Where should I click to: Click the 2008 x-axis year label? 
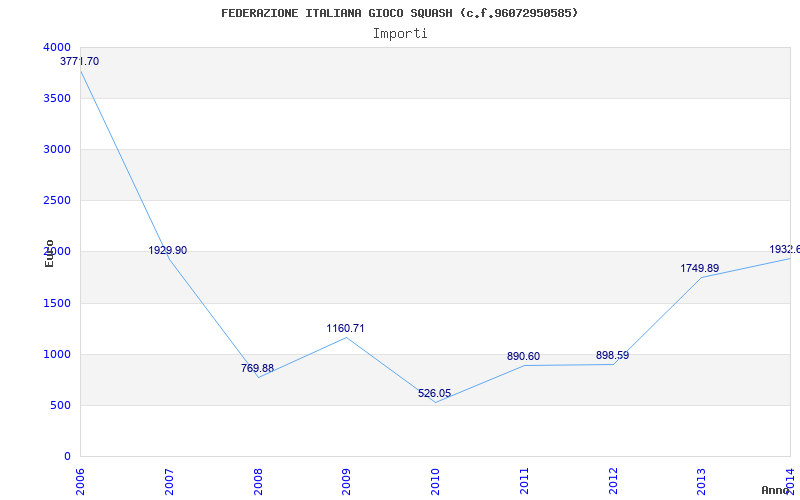pos(258,481)
